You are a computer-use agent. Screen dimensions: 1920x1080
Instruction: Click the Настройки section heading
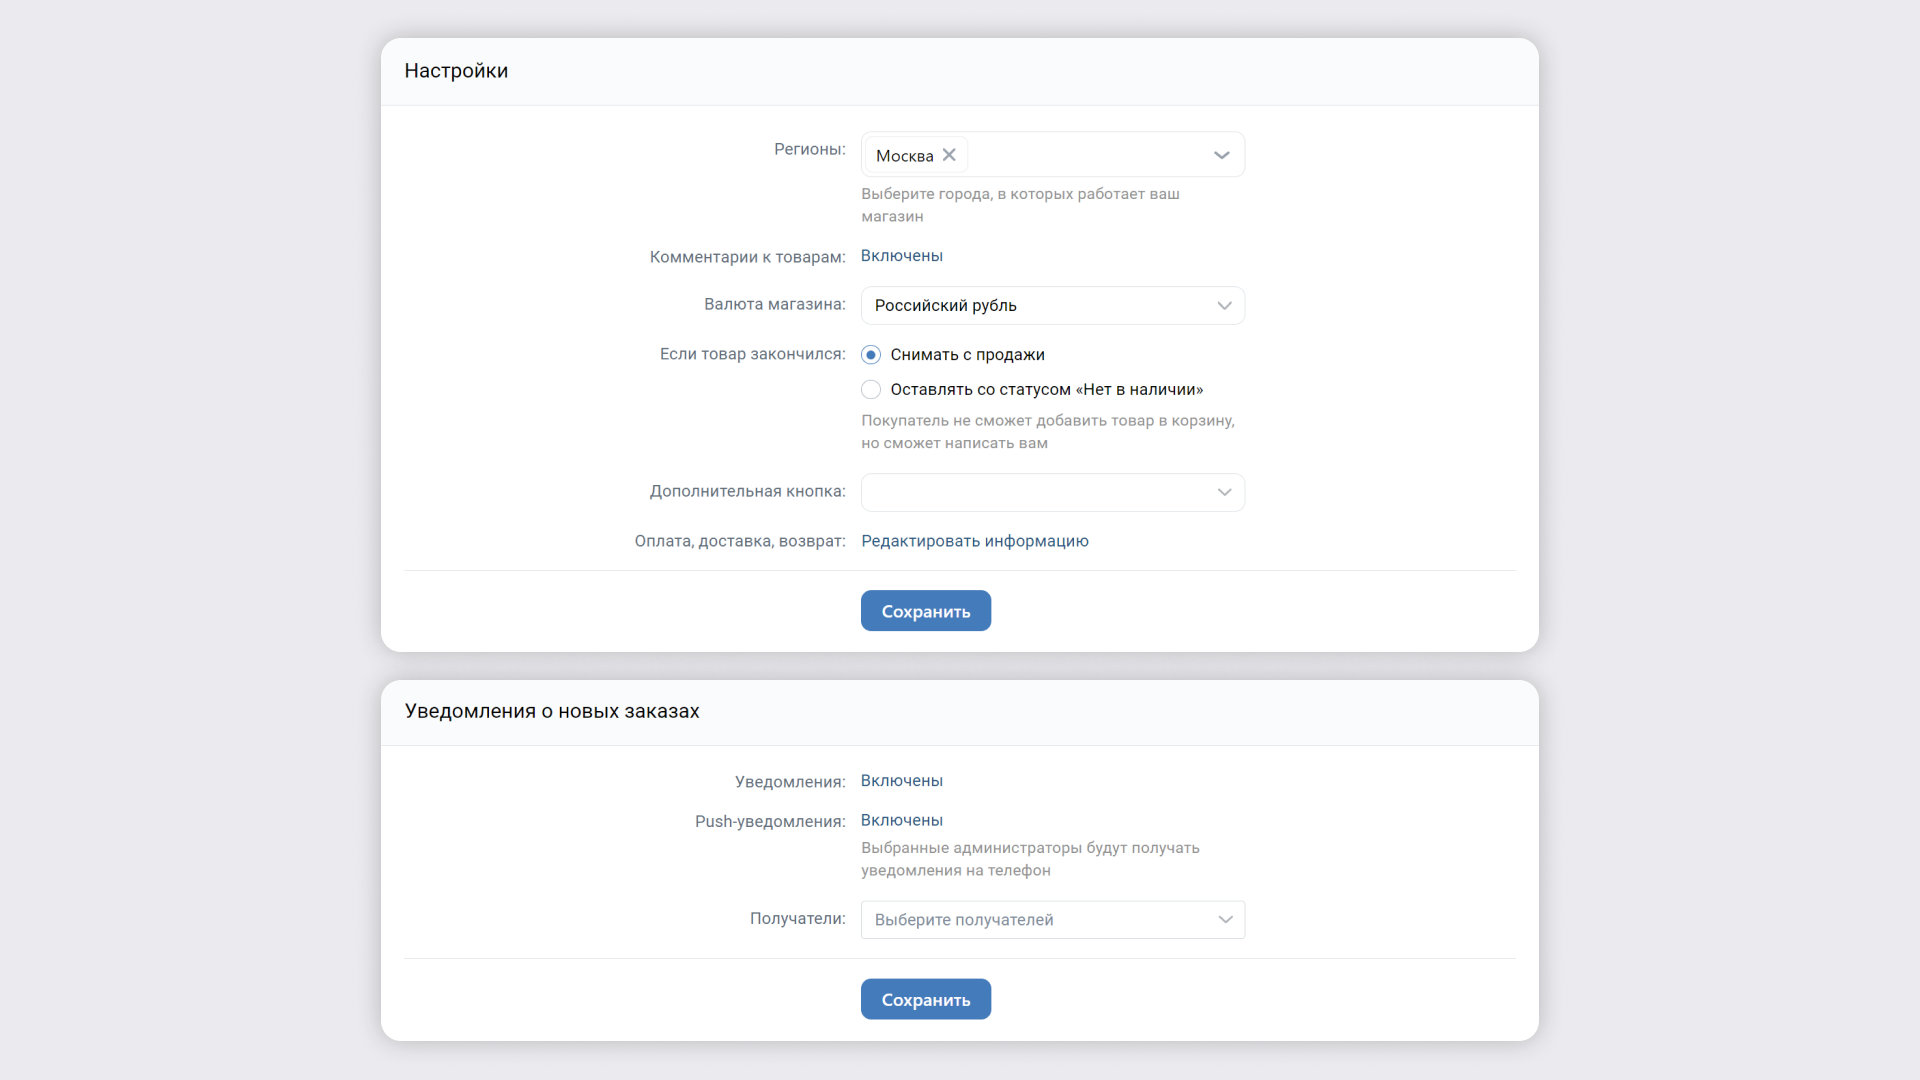tap(456, 71)
